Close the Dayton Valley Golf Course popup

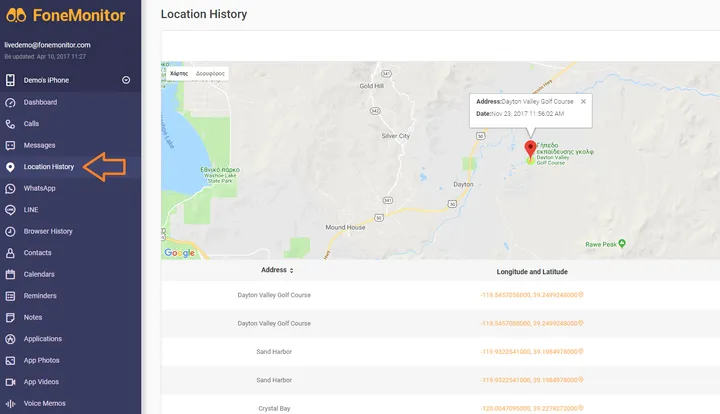[583, 101]
